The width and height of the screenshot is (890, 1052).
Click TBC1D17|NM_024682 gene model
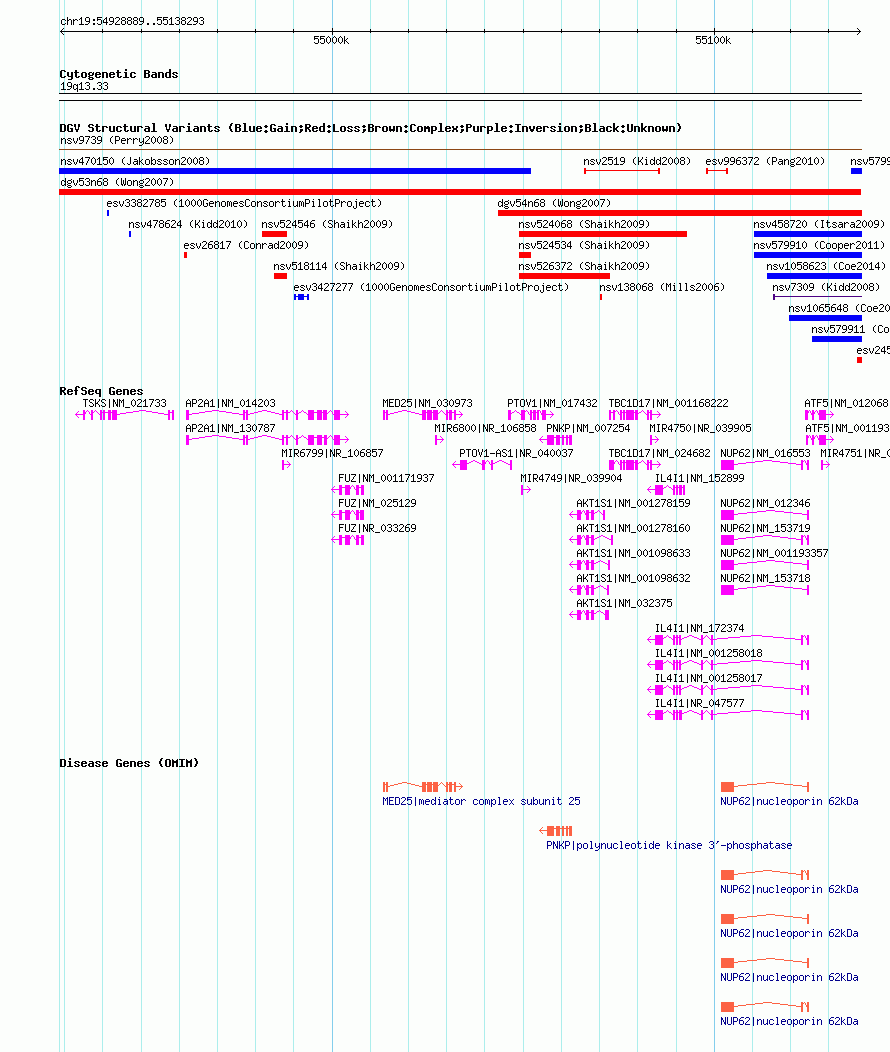point(634,465)
